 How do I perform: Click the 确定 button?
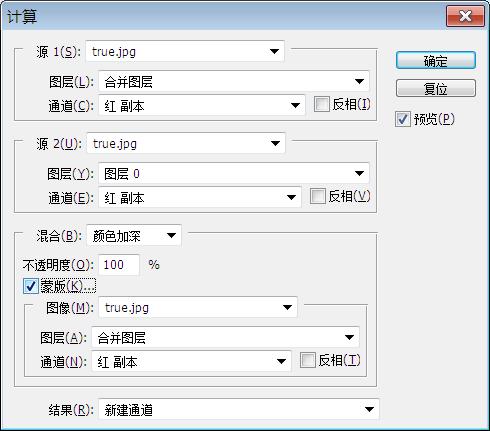436,60
